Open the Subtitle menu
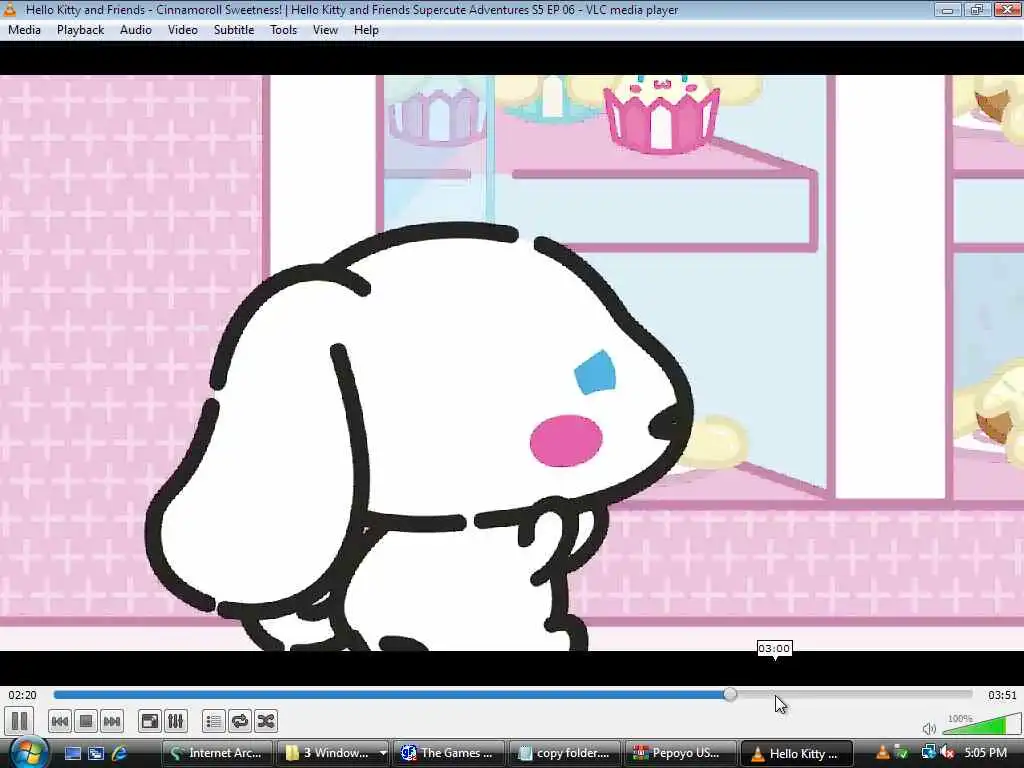The height and width of the screenshot is (768, 1024). pos(234,30)
